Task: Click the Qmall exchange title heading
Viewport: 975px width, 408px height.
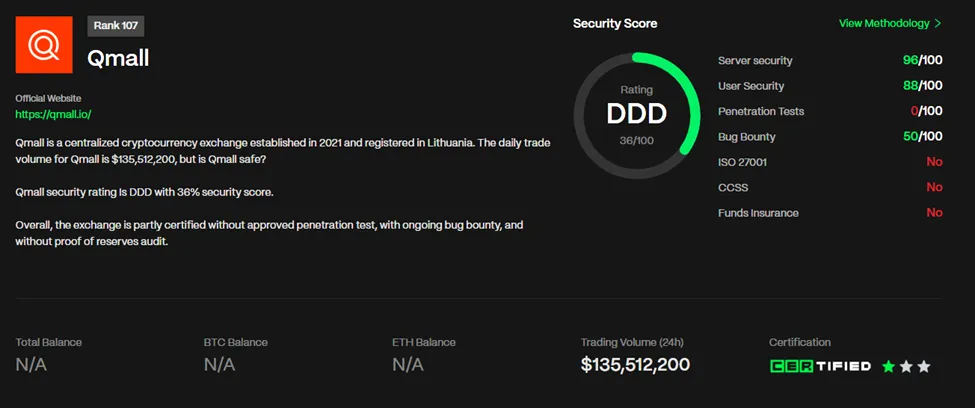Action: pos(118,58)
